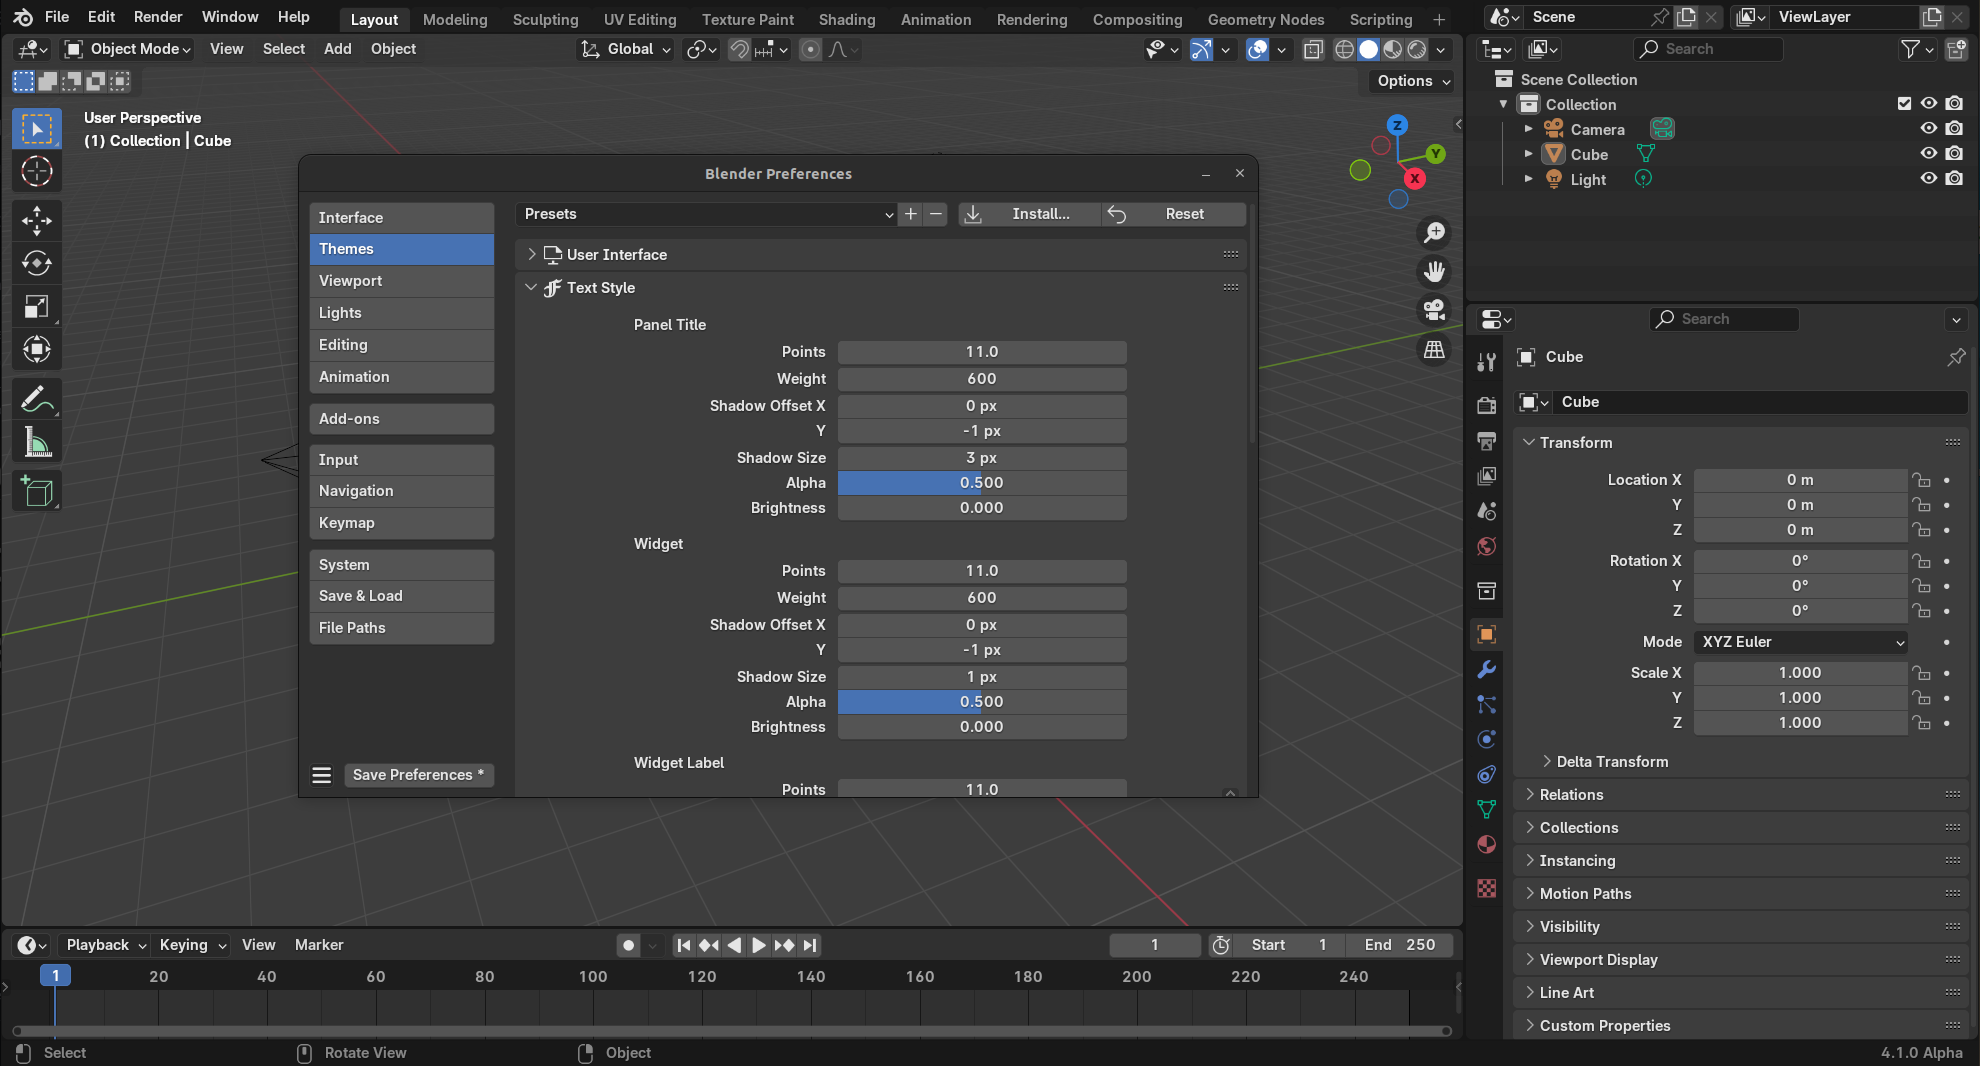Disable Cube in renders camera icon
This screenshot has height=1066, width=1980.
1955,154
